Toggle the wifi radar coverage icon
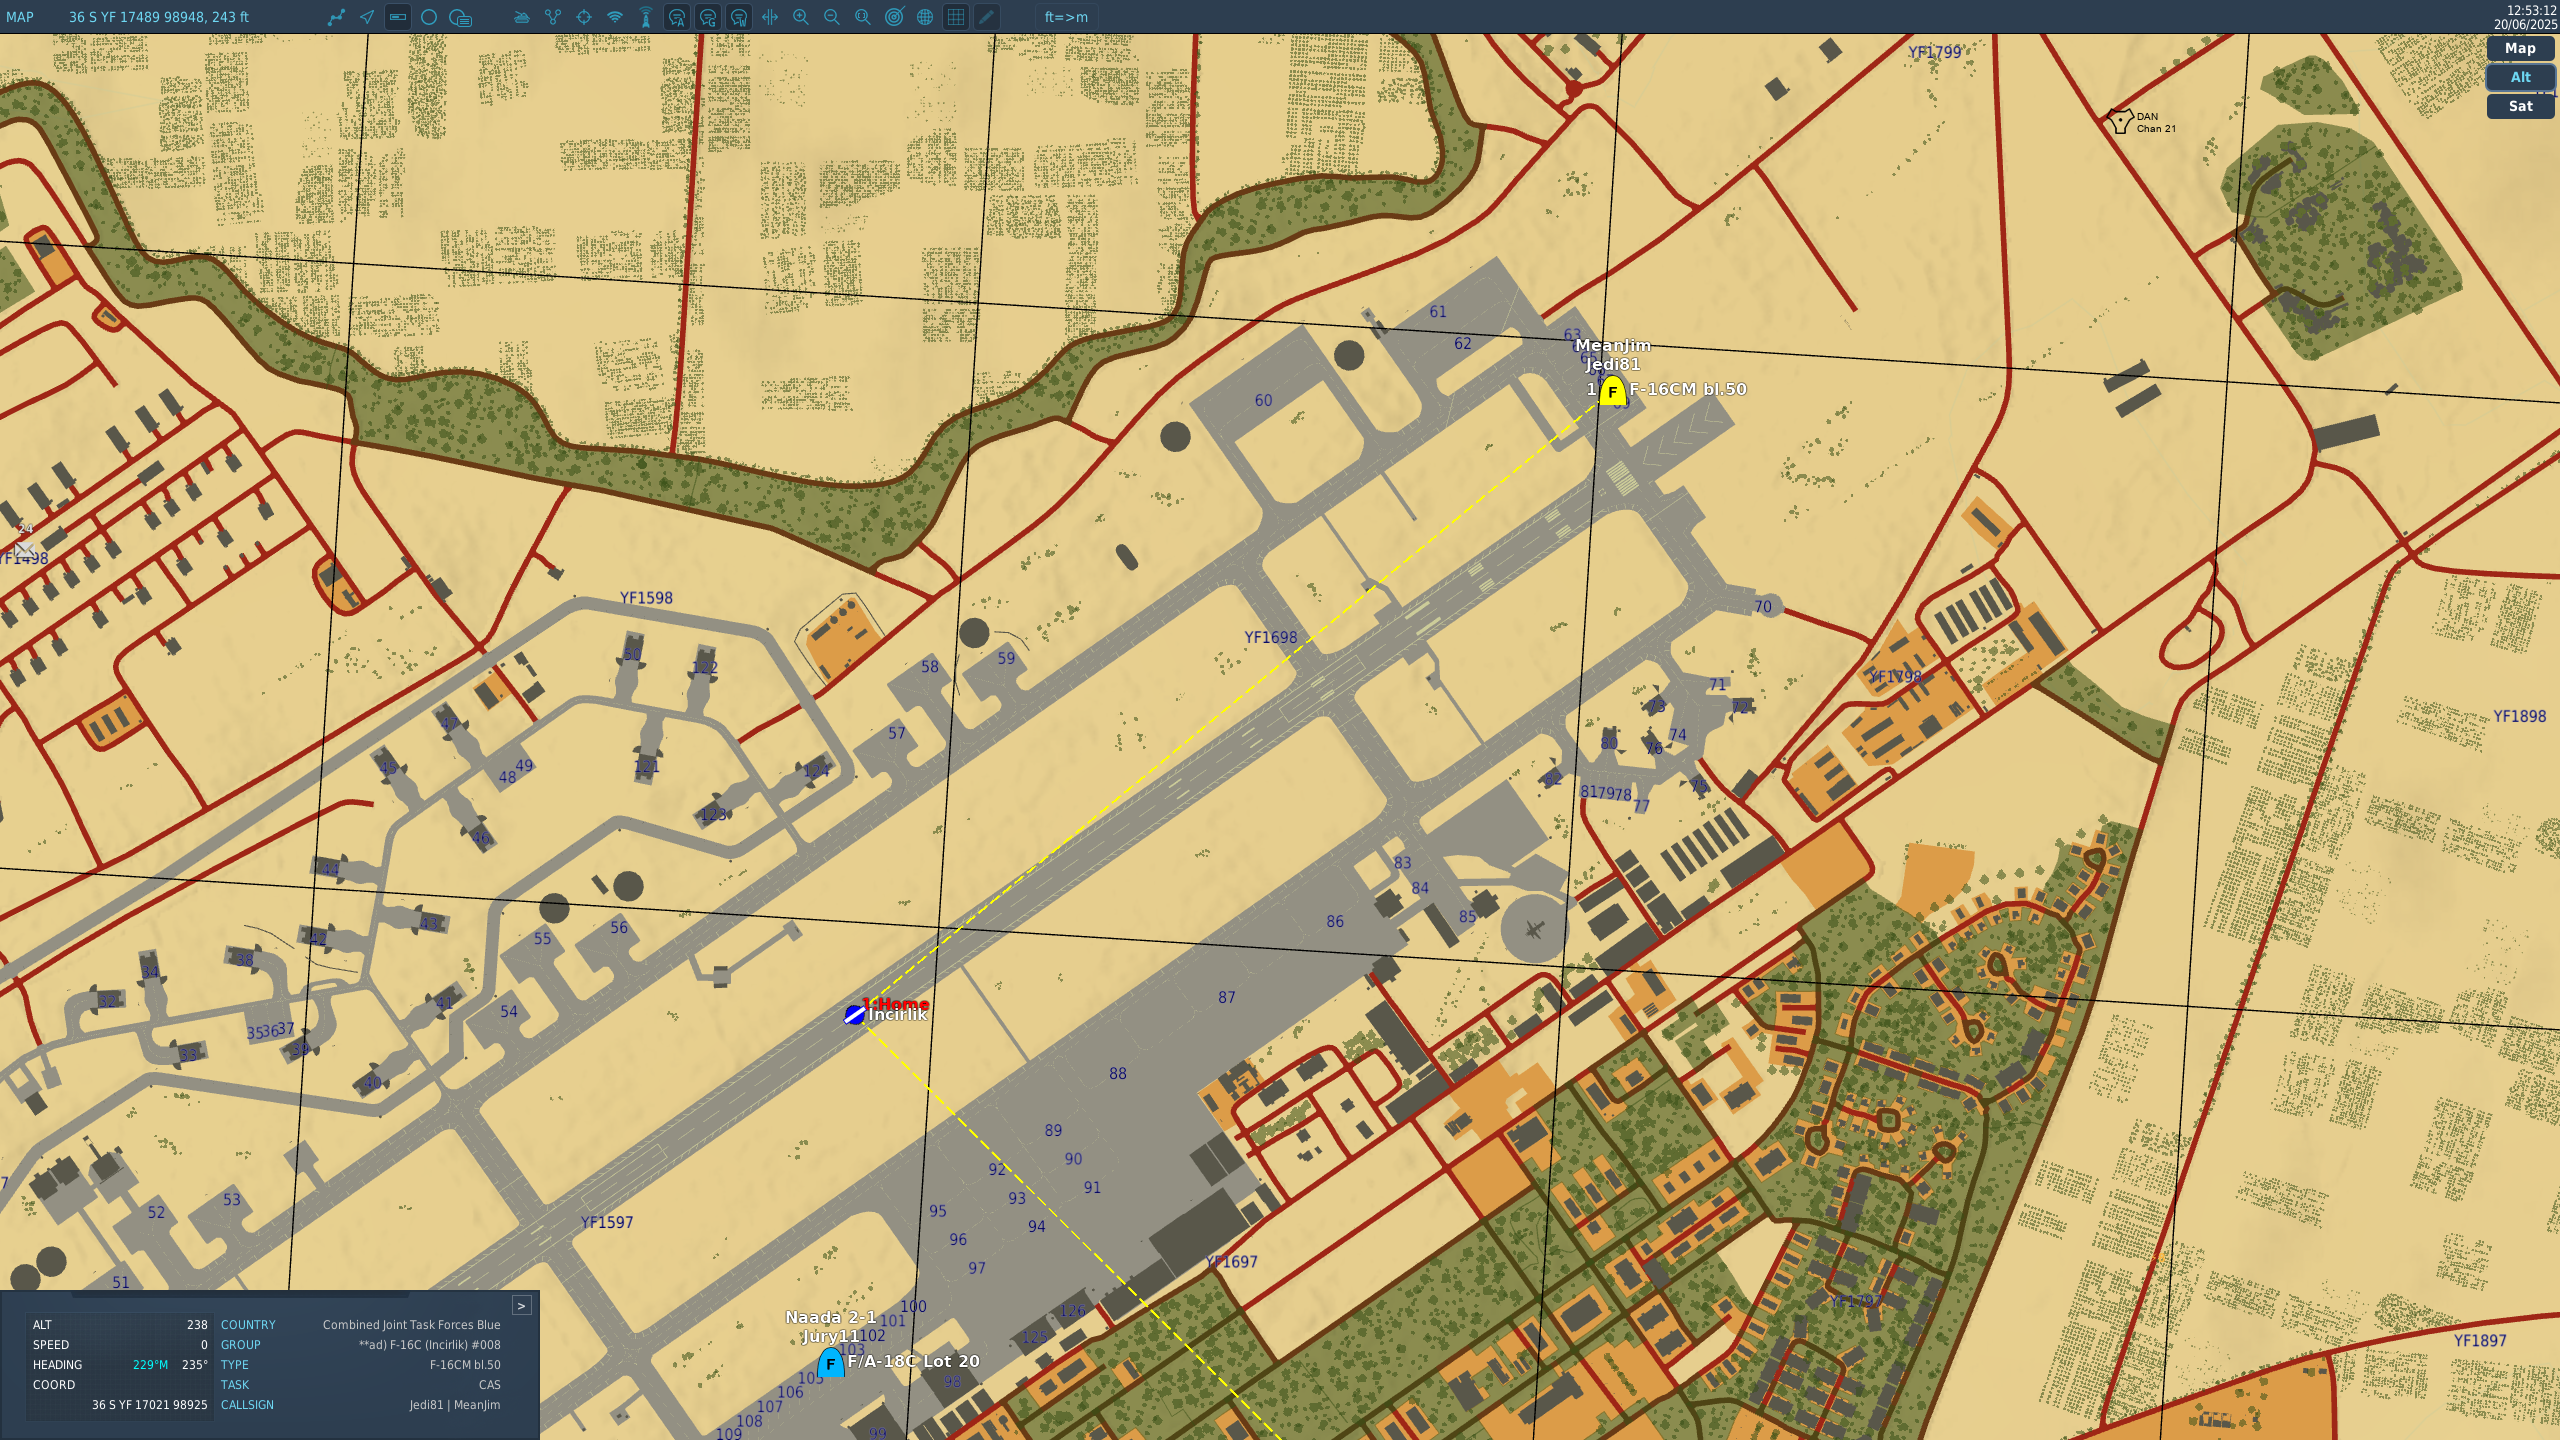The height and width of the screenshot is (1440, 2560). [615, 17]
